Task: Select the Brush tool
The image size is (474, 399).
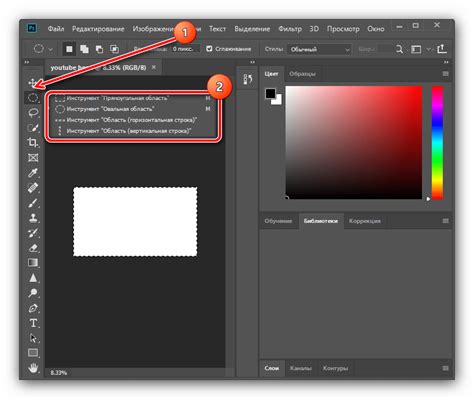Action: point(33,203)
